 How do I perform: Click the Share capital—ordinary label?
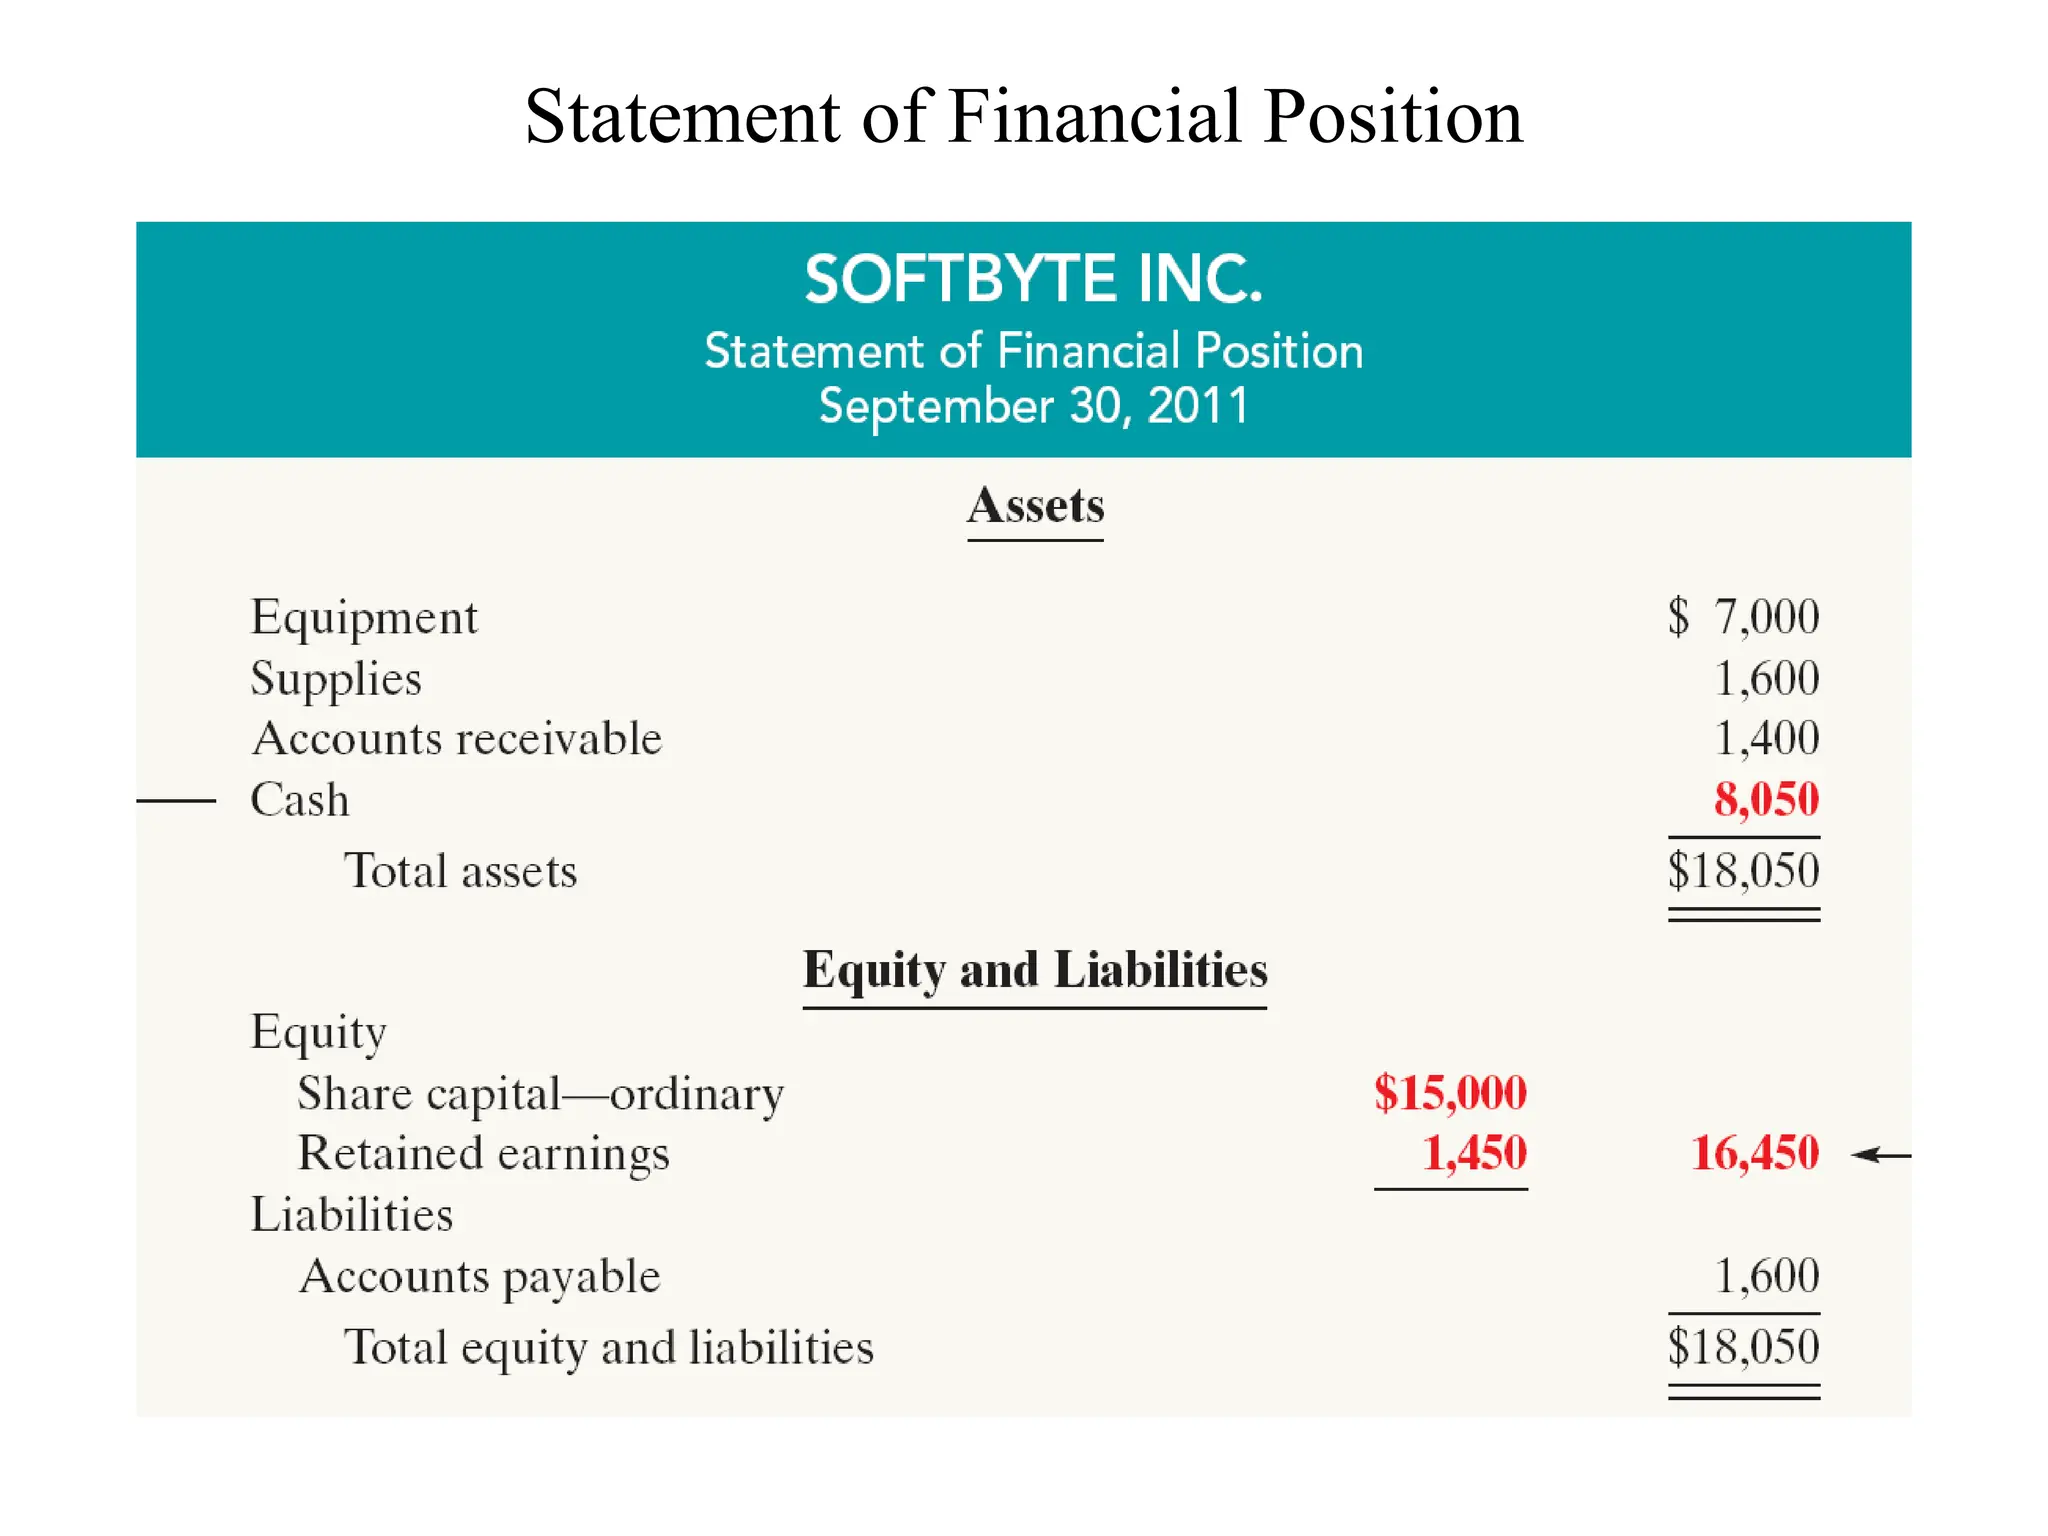click(x=541, y=1093)
